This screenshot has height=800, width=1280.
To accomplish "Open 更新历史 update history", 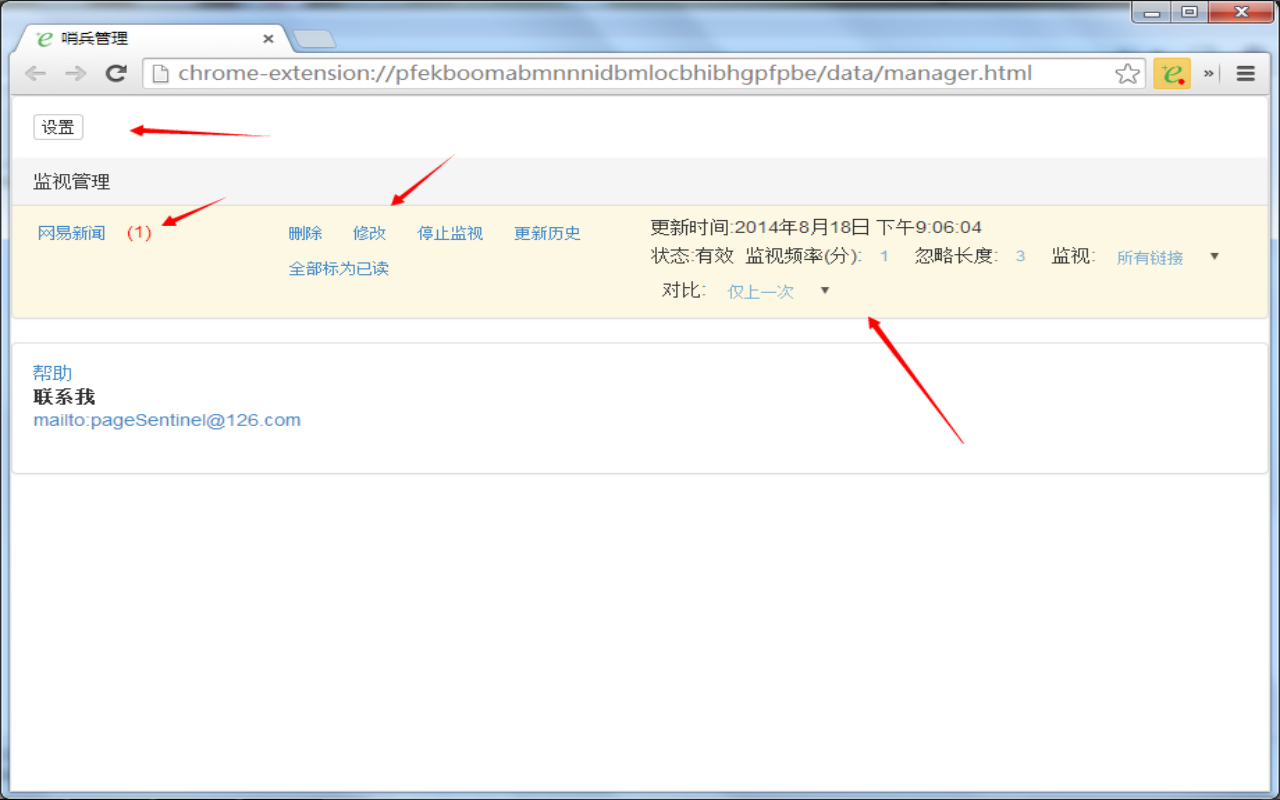I will tap(547, 233).
